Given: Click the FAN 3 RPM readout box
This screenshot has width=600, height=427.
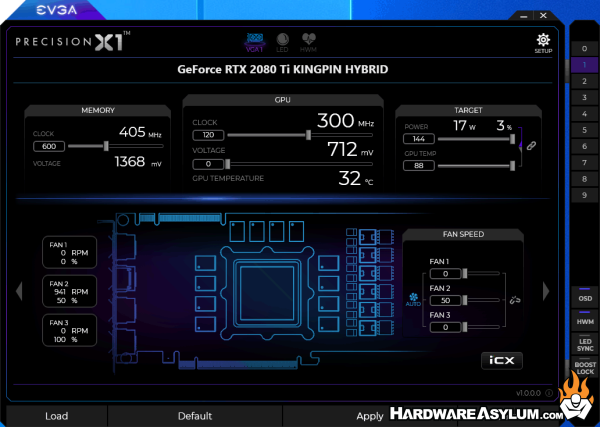Looking at the screenshot, I should pos(69,331).
